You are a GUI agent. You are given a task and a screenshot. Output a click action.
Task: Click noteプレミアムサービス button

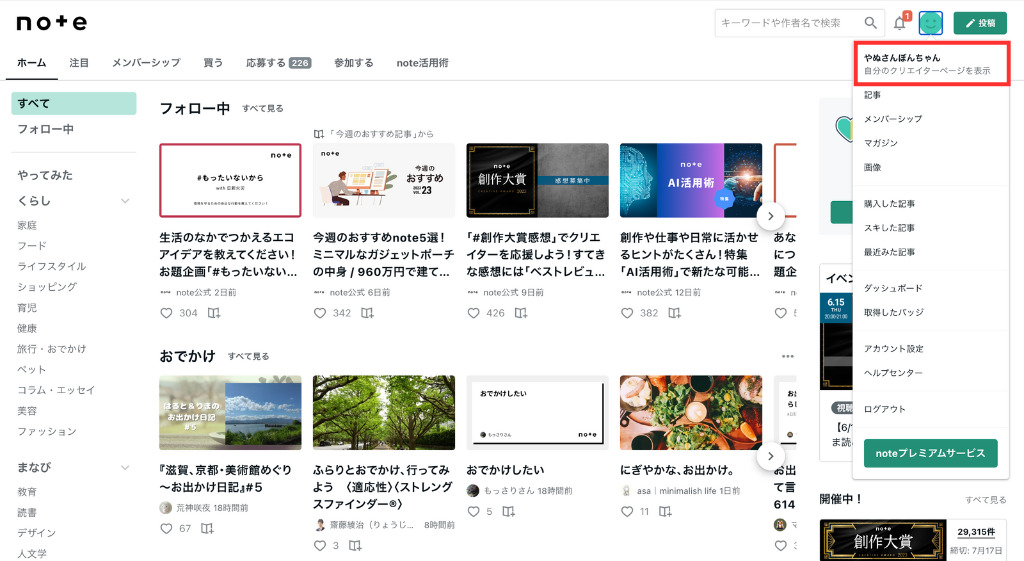point(931,453)
